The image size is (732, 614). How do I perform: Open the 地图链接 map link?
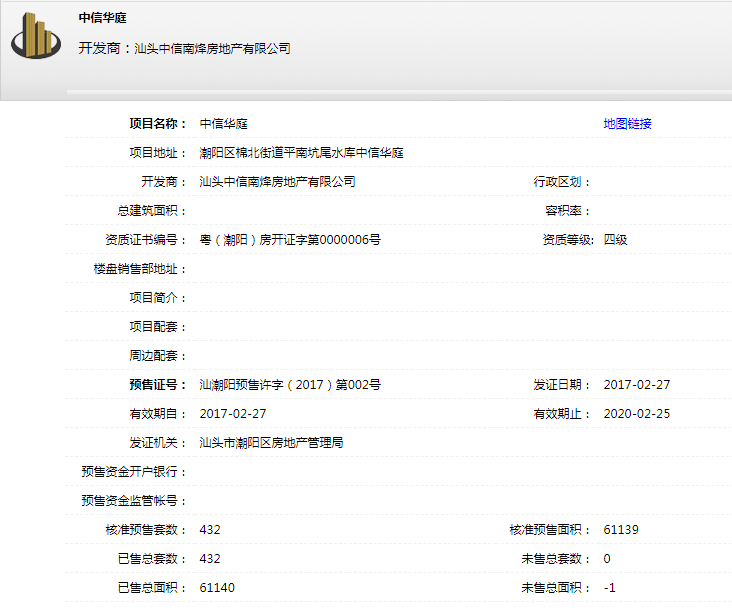[x=627, y=124]
